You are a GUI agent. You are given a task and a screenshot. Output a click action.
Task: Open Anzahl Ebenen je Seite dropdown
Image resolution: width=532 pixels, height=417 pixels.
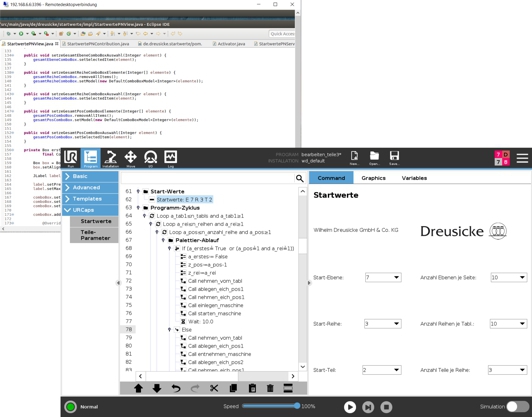(x=509, y=278)
